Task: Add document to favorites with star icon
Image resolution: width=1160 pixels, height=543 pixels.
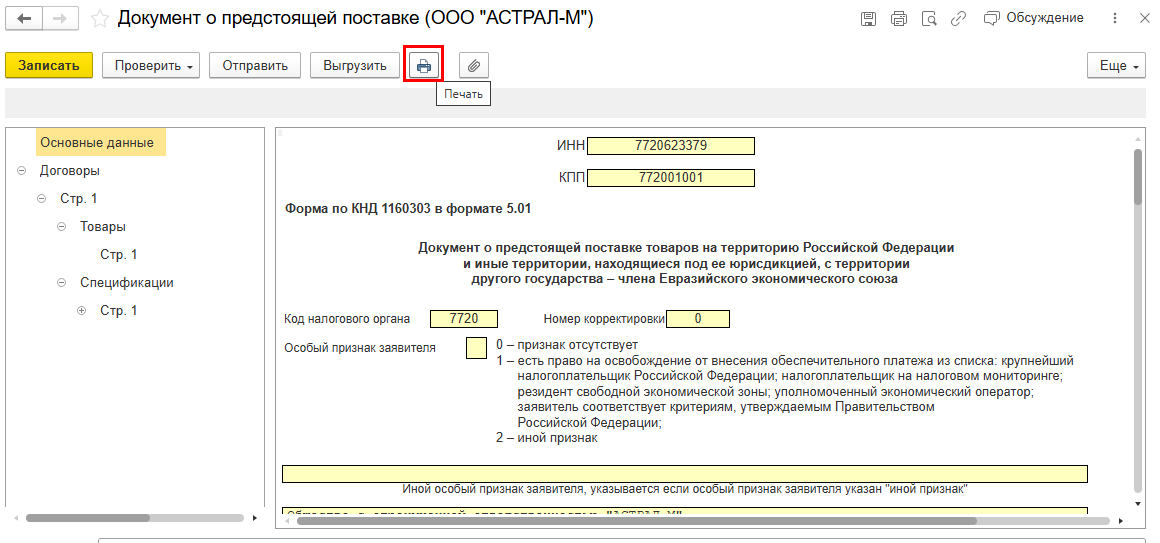Action: click(x=100, y=19)
